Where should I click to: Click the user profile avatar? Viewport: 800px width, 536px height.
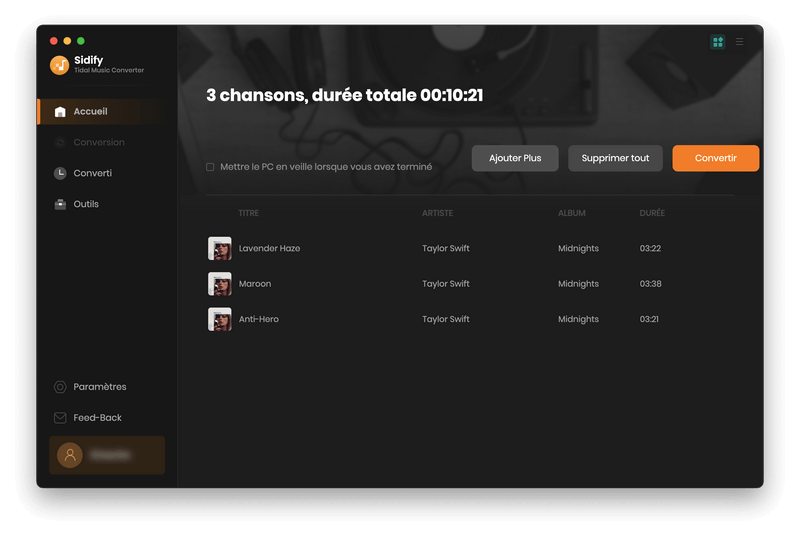tap(70, 455)
